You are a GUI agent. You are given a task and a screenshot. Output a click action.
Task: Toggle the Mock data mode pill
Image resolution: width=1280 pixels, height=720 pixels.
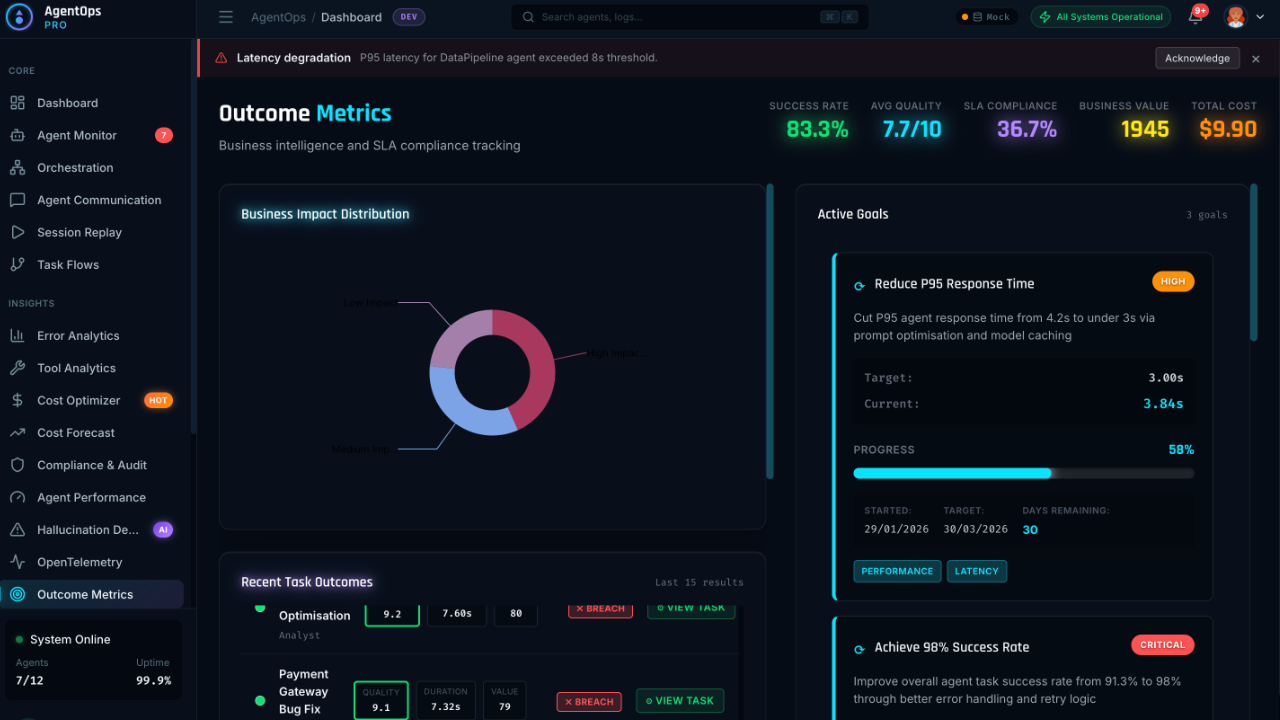click(986, 16)
